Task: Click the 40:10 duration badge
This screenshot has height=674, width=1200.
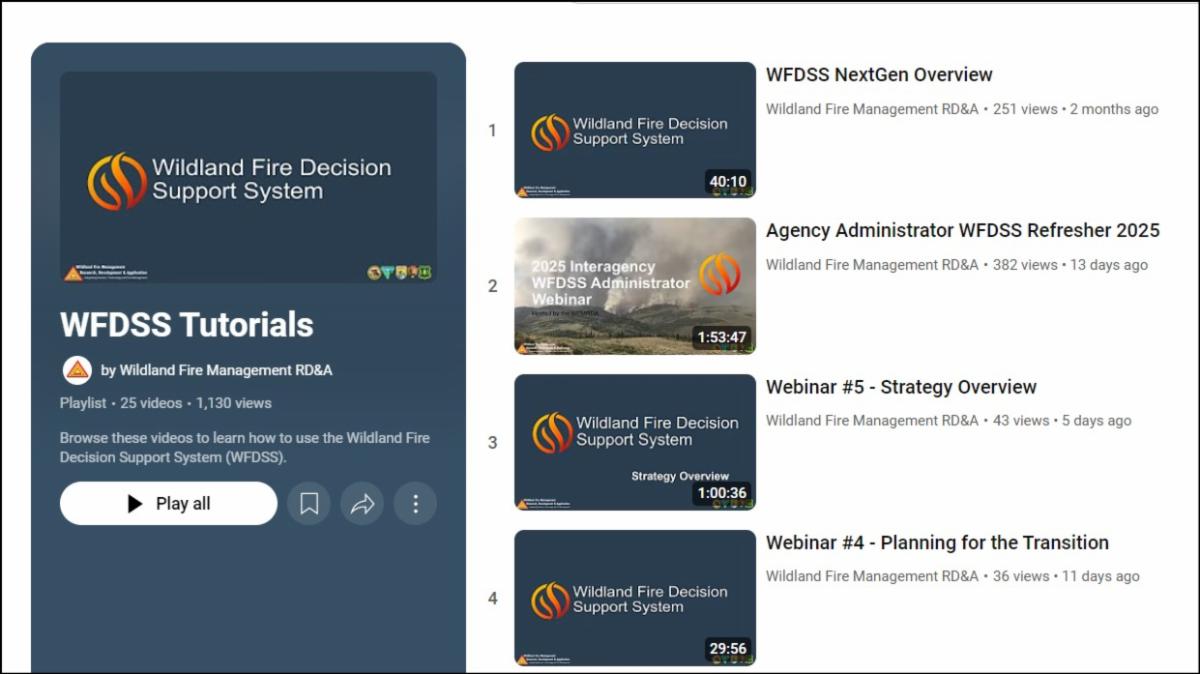Action: point(728,182)
